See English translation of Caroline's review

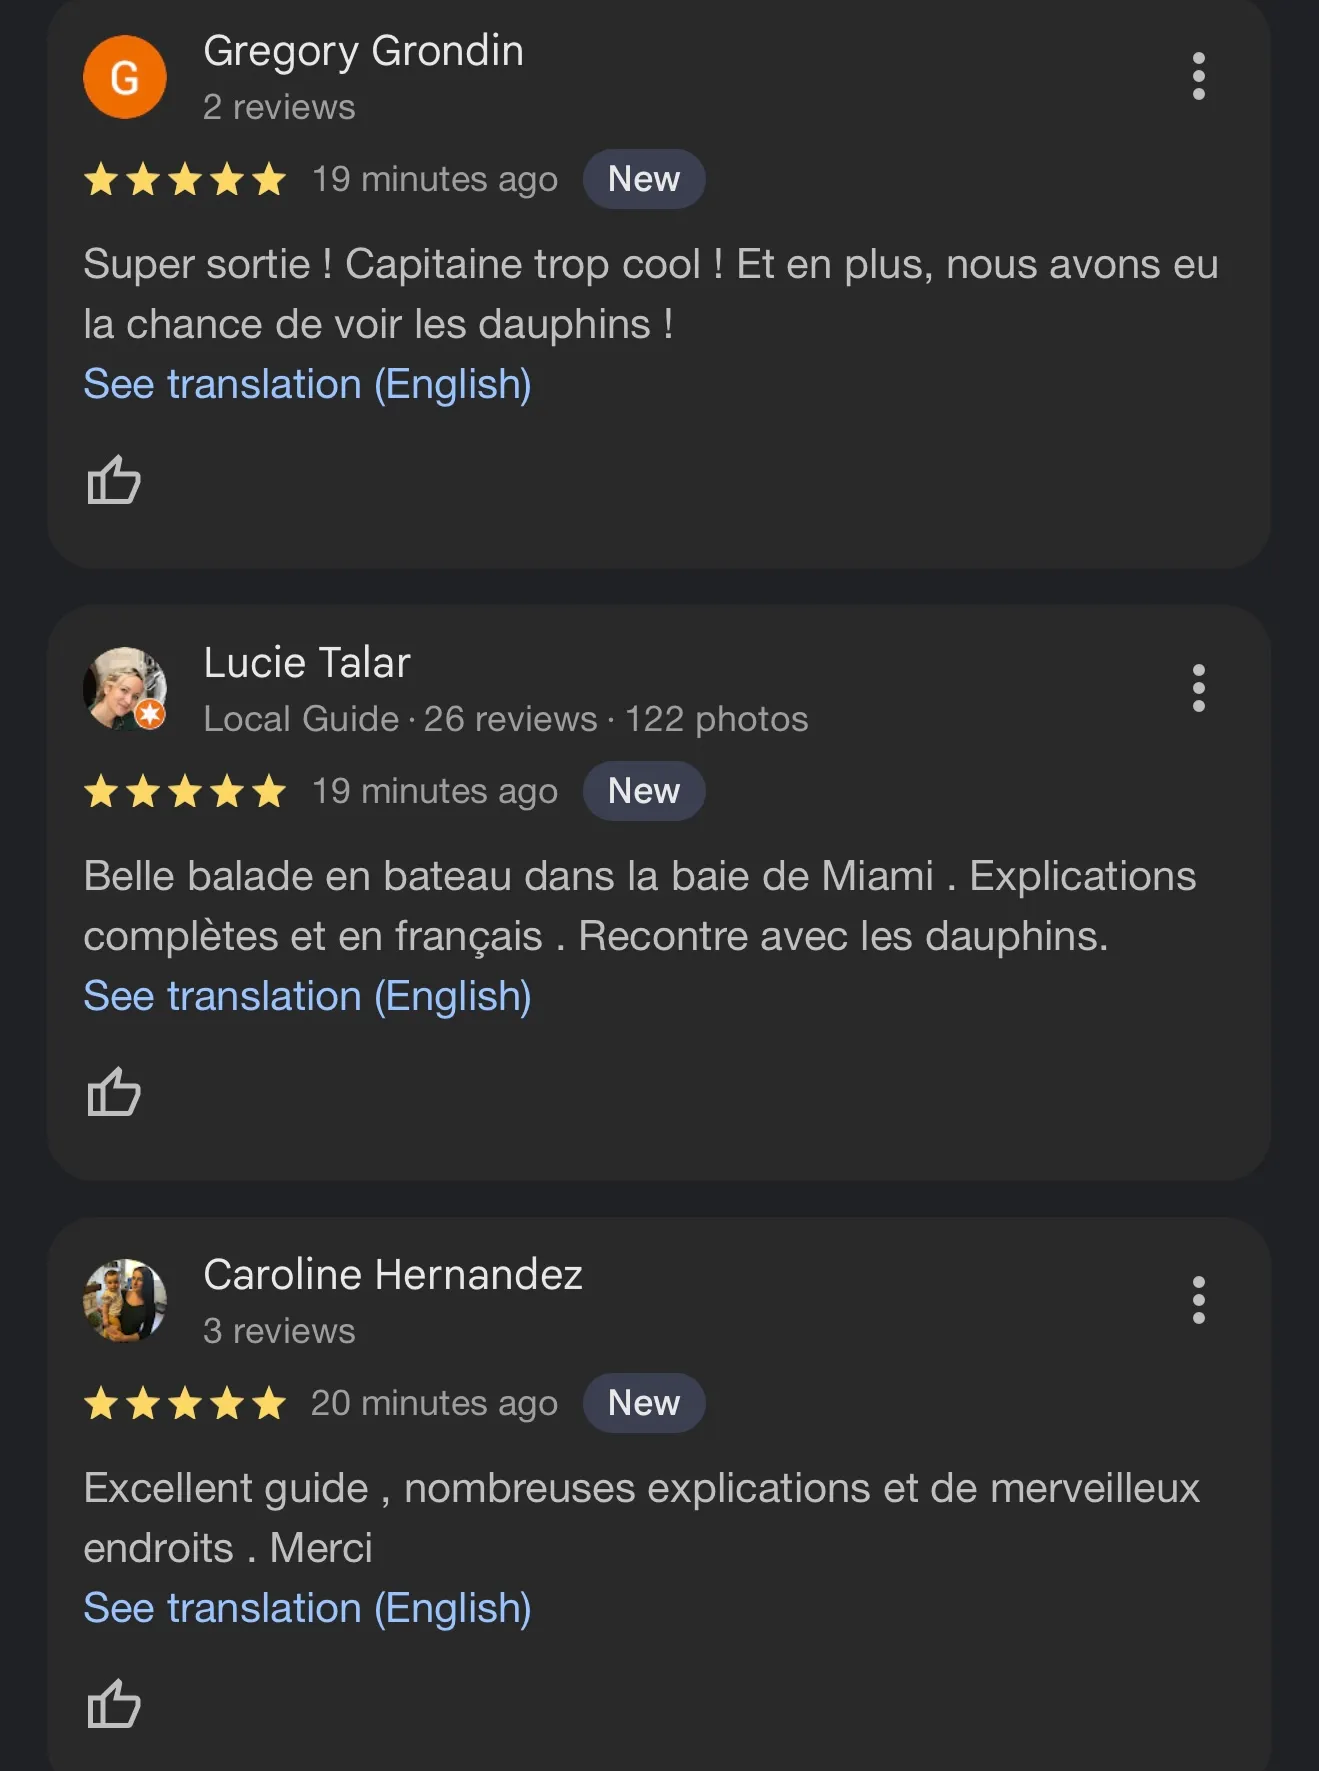pyautogui.click(x=307, y=1609)
